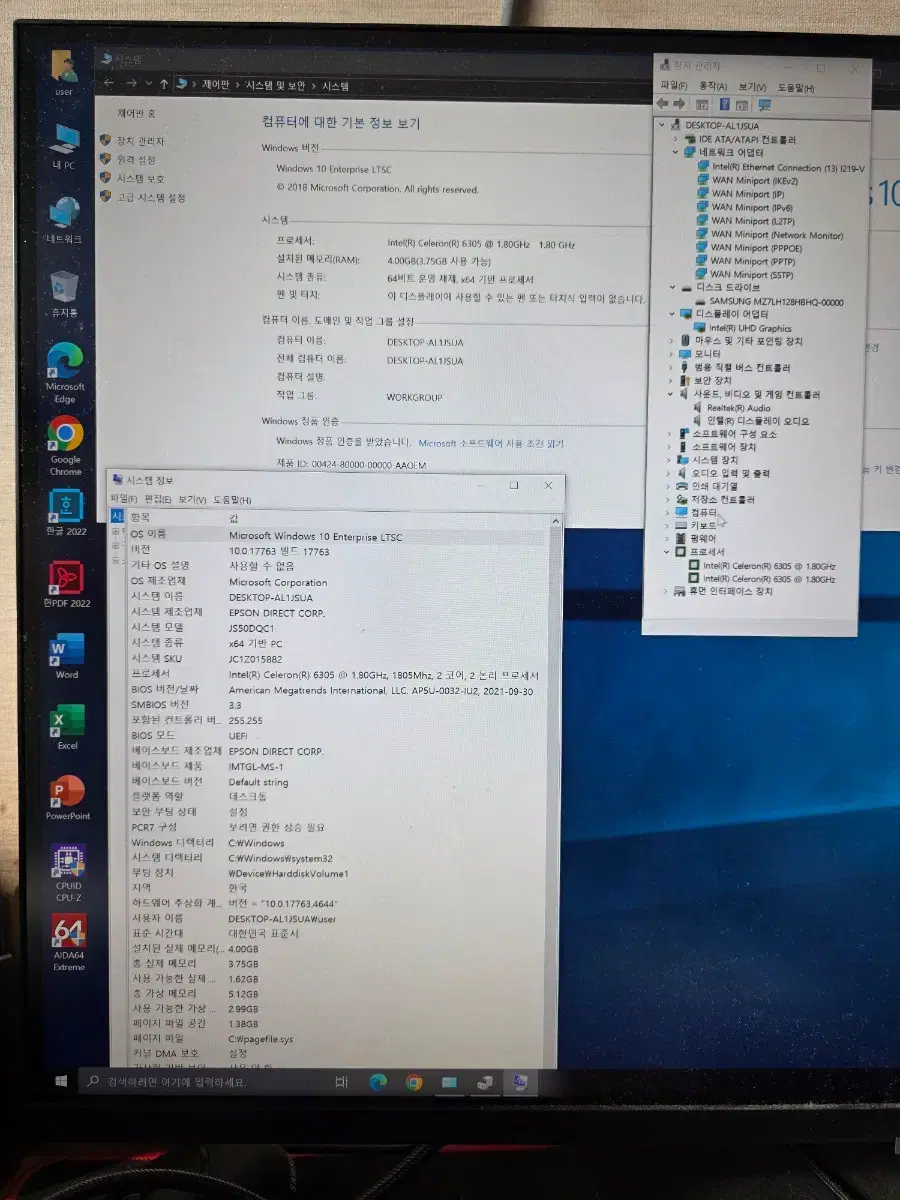Viewport: 900px width, 1200px height.
Task: Open the Google Chrome desktop shortcut
Action: (x=65, y=445)
